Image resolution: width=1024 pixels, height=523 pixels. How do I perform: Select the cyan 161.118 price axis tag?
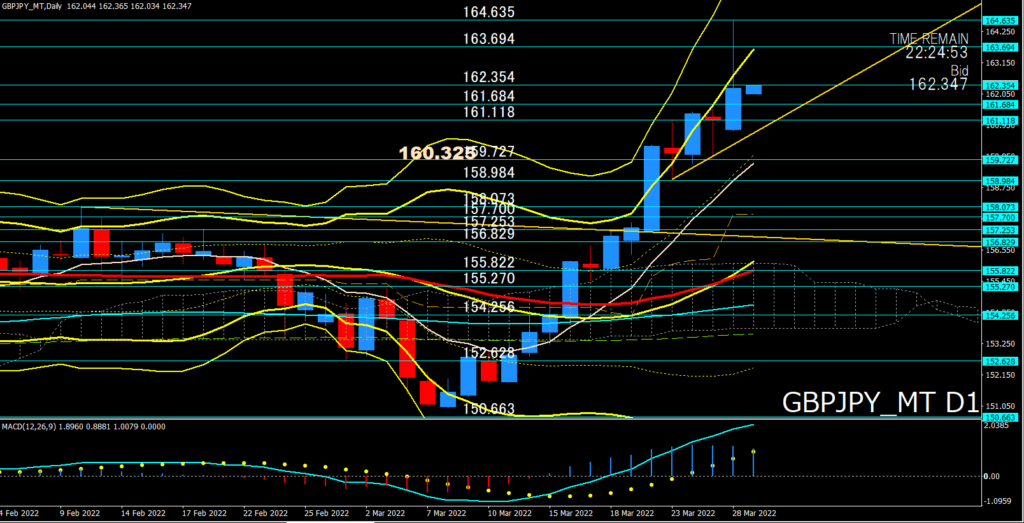(998, 121)
